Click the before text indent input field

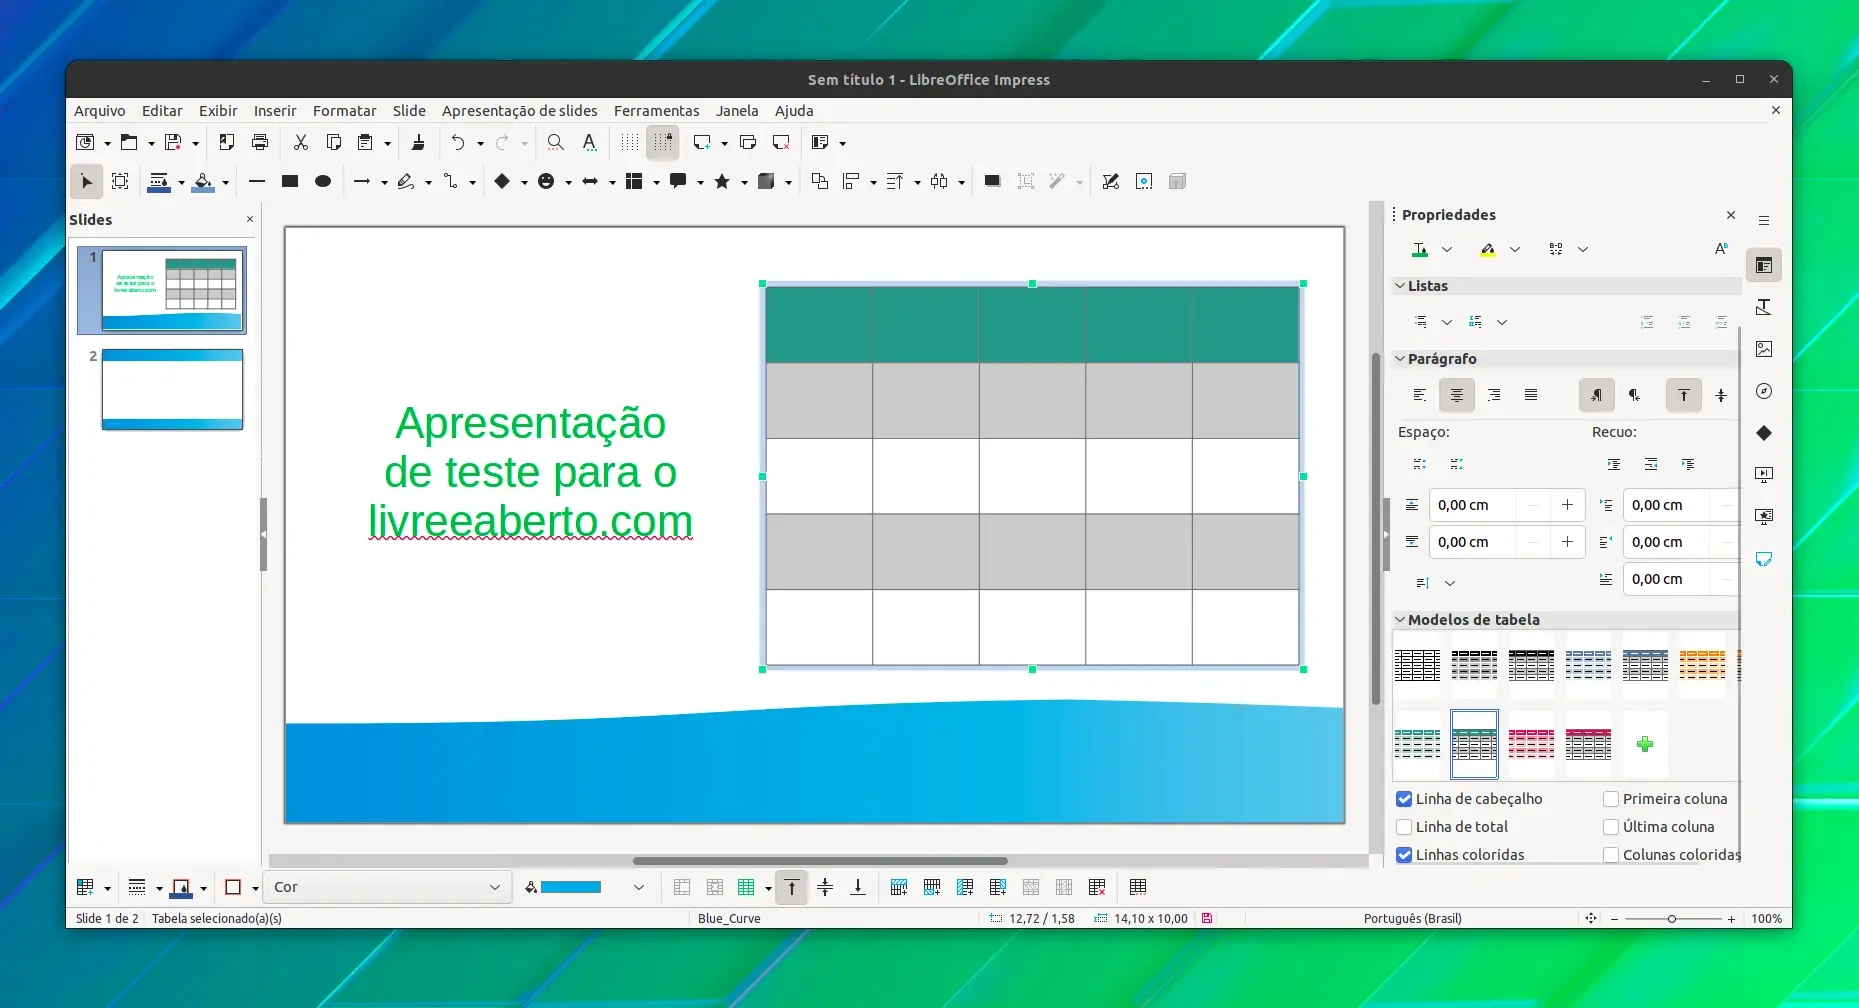coord(1668,505)
